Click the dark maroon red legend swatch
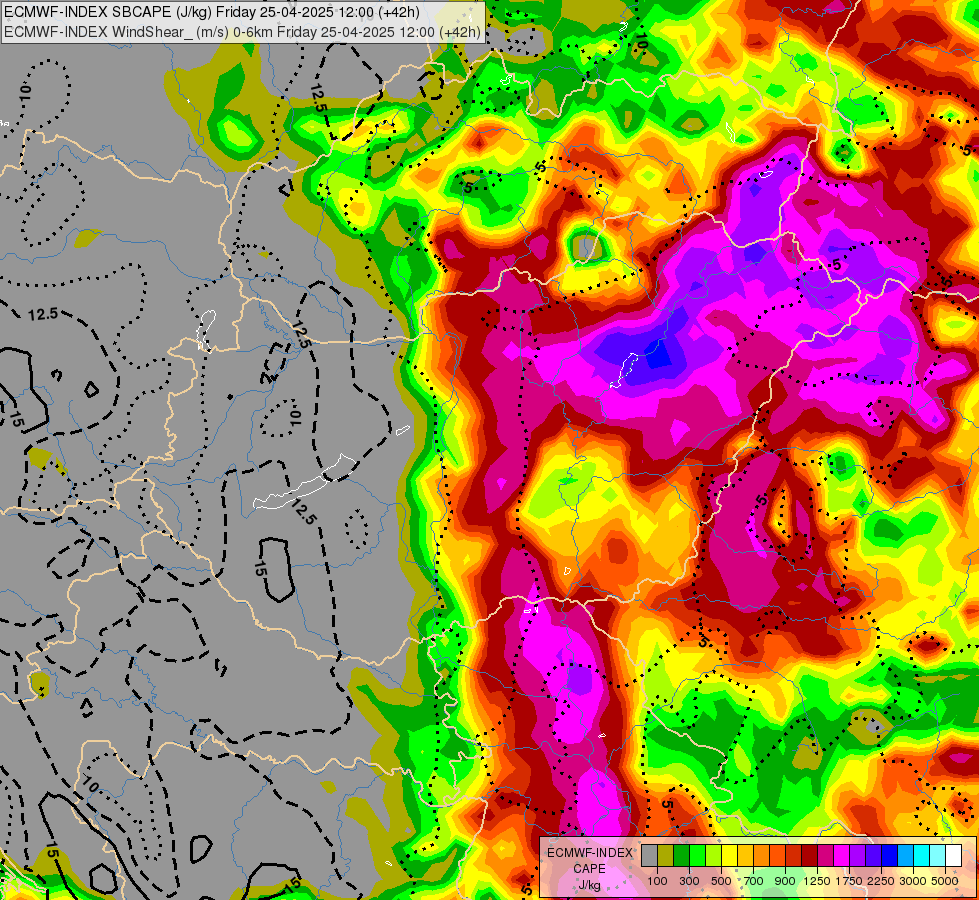The width and height of the screenshot is (979, 900). pos(809,856)
